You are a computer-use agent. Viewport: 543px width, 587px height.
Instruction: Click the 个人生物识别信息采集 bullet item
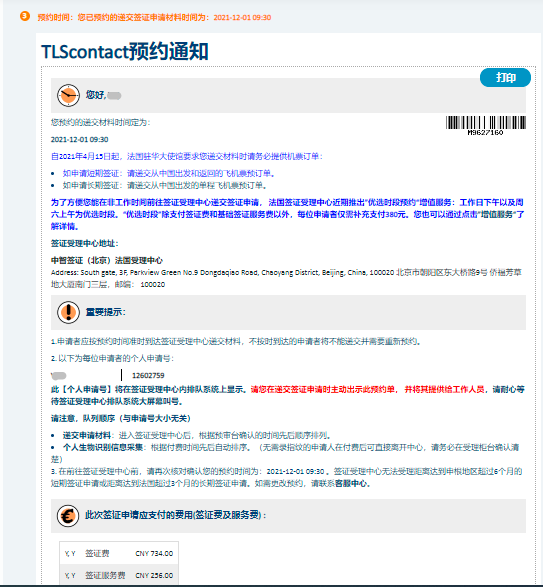(285, 453)
